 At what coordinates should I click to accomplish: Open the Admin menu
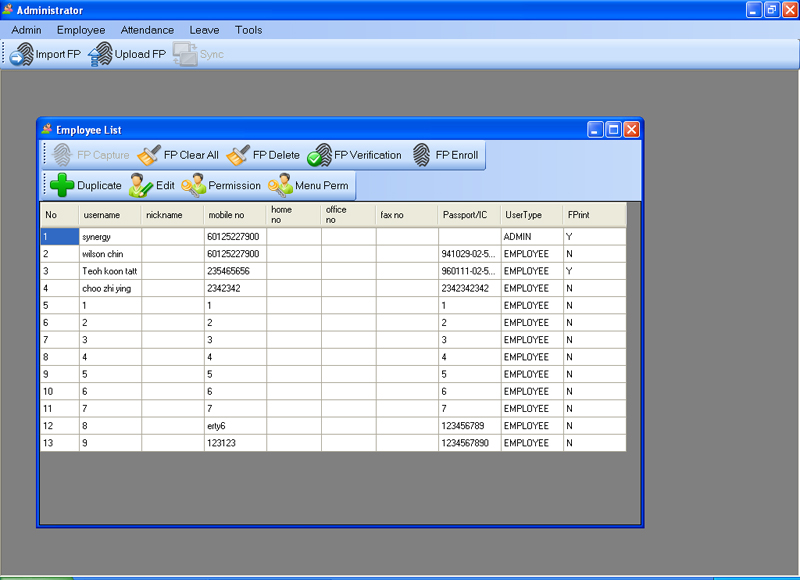(x=27, y=30)
